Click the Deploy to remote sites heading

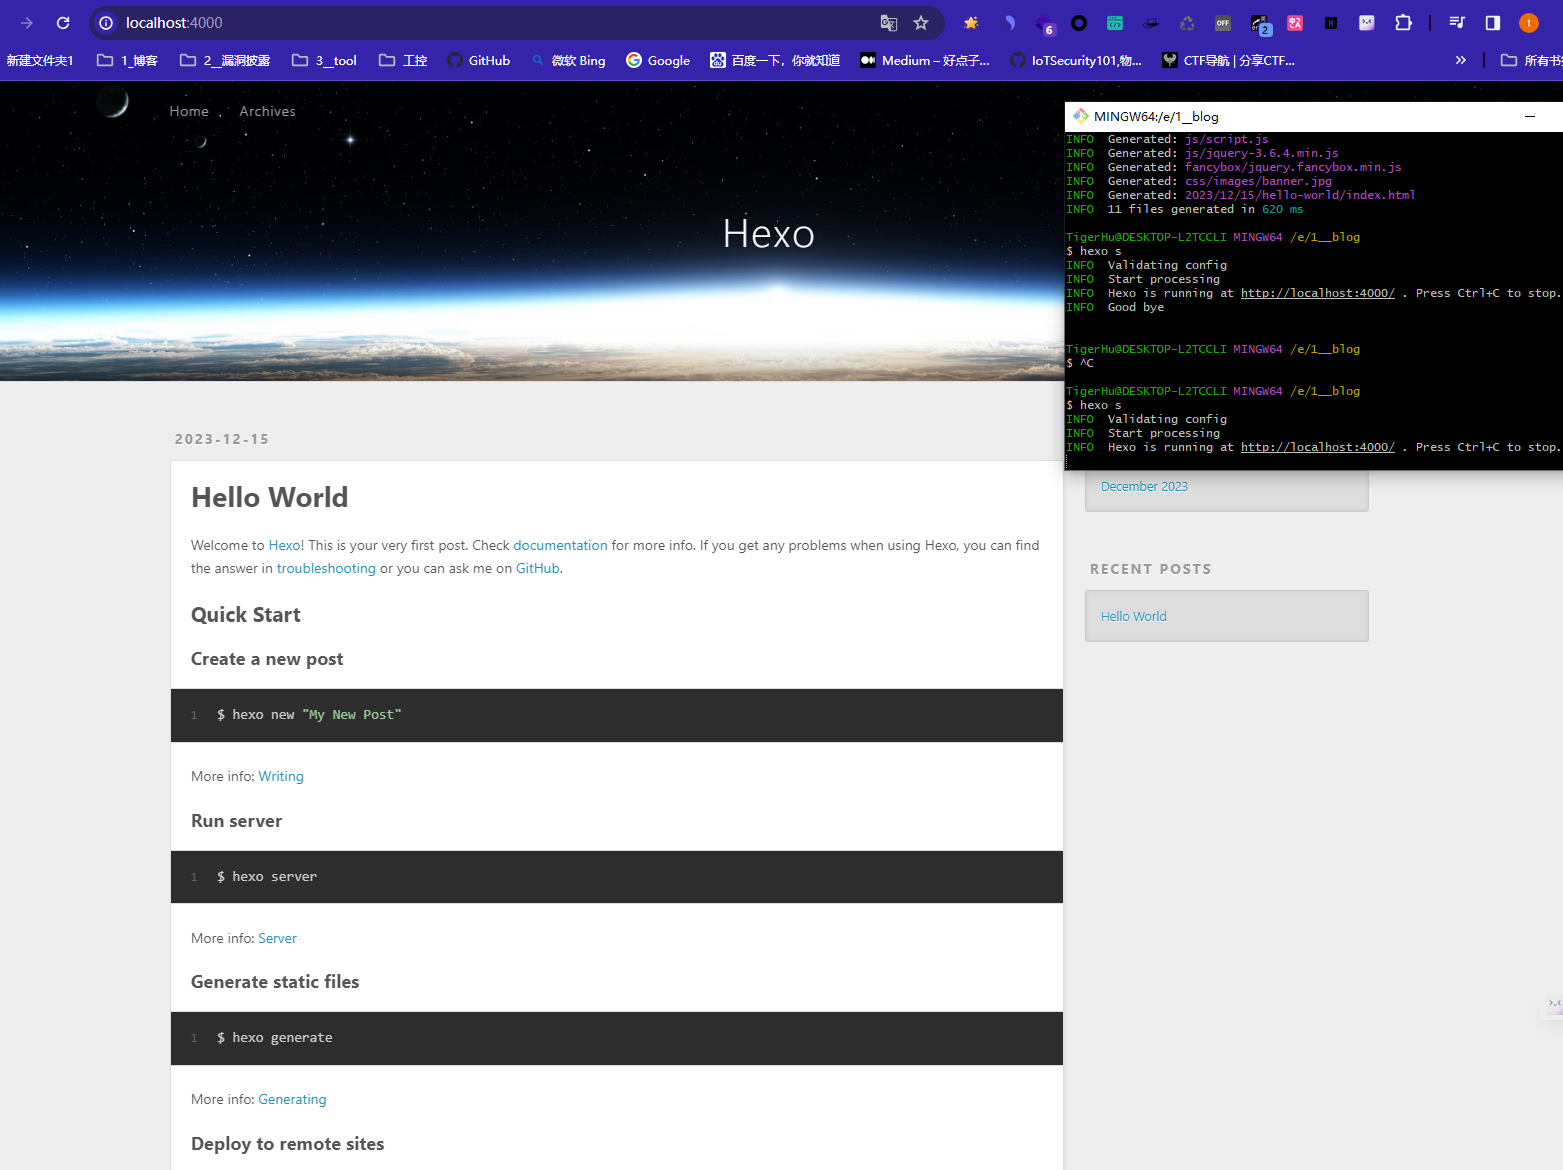pos(287,1144)
